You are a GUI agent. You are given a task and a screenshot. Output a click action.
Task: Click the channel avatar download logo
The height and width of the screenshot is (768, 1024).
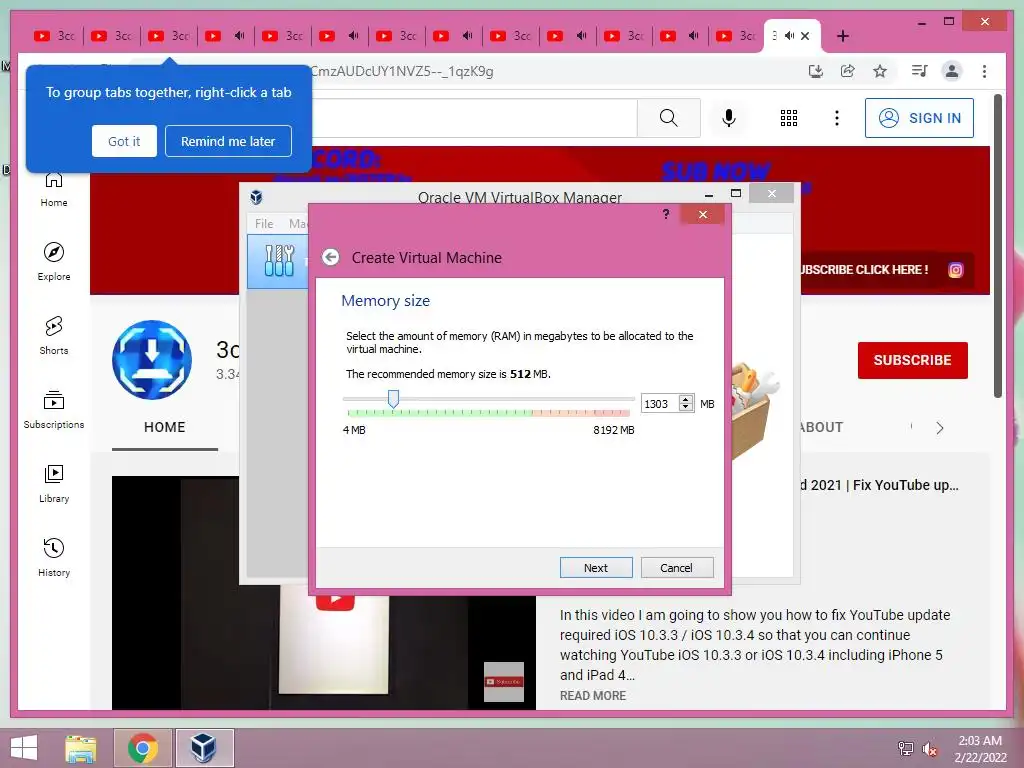click(152, 360)
